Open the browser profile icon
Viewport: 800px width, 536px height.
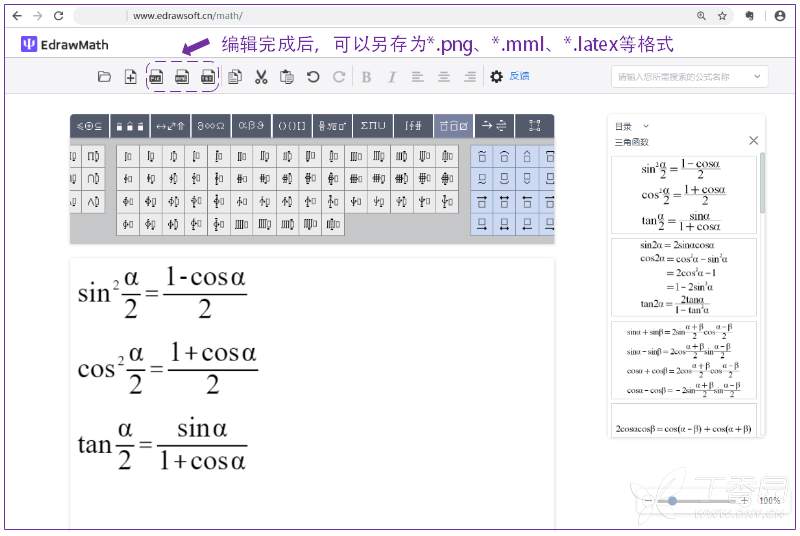click(780, 16)
